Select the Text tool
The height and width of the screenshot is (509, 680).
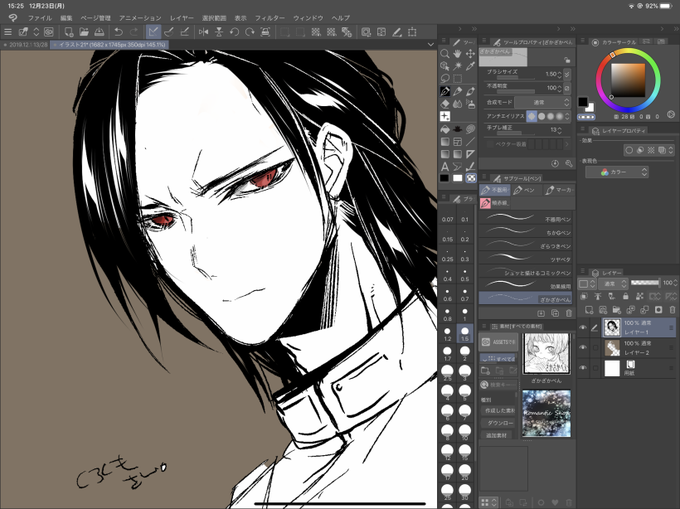(445, 166)
